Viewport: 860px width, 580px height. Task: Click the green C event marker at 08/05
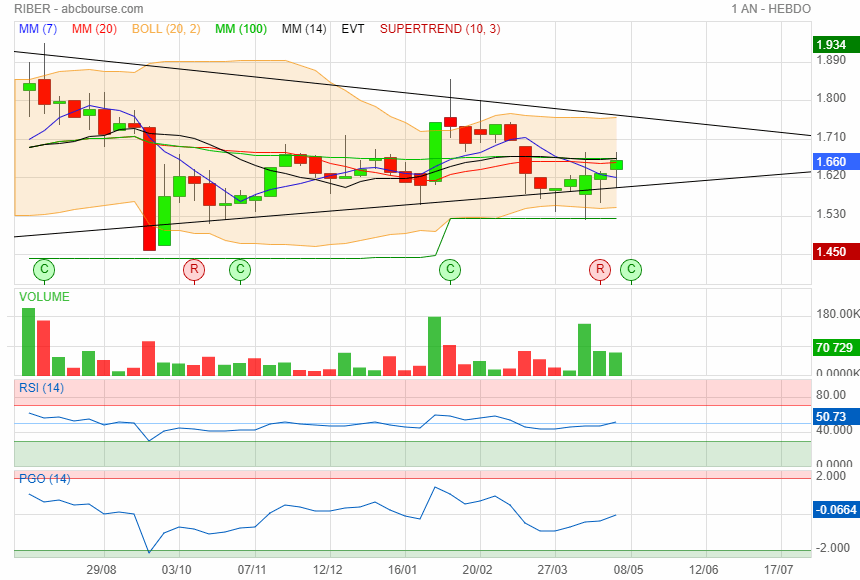coord(631,269)
